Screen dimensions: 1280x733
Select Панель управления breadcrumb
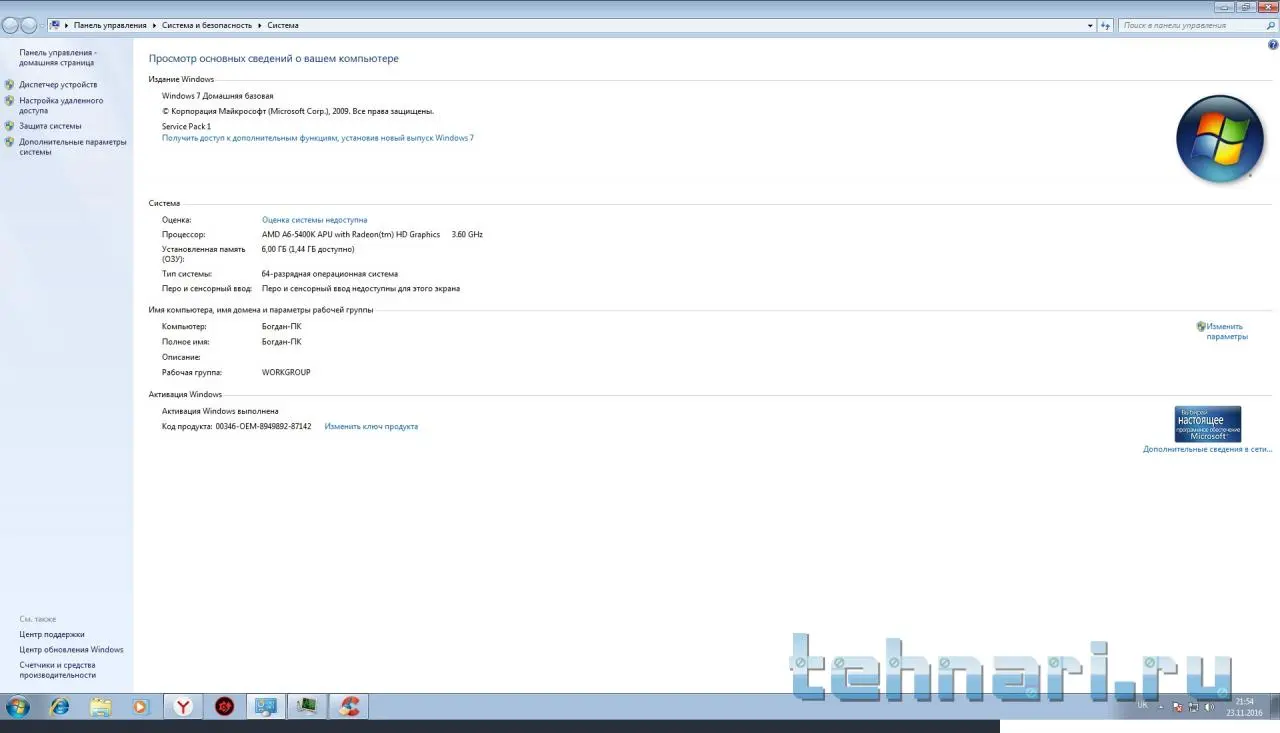110,25
